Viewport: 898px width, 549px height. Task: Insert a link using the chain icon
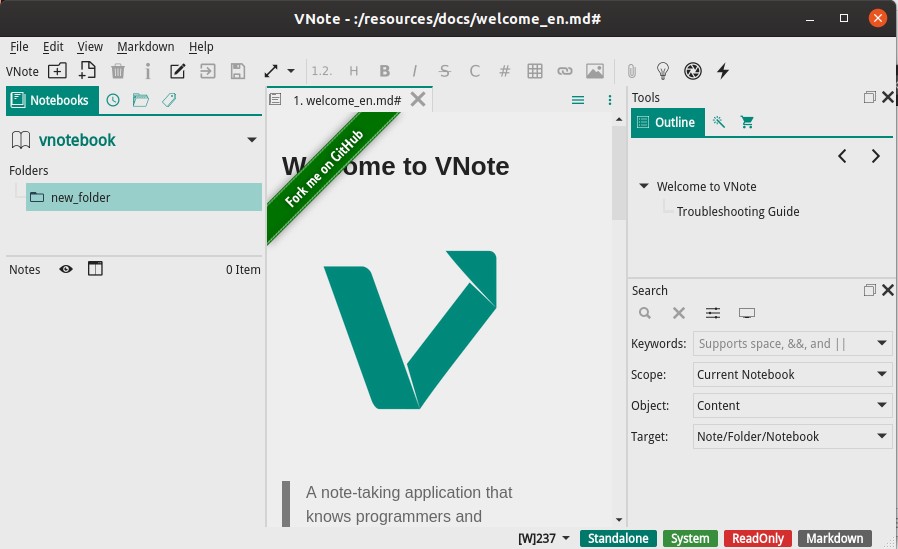[x=565, y=71]
